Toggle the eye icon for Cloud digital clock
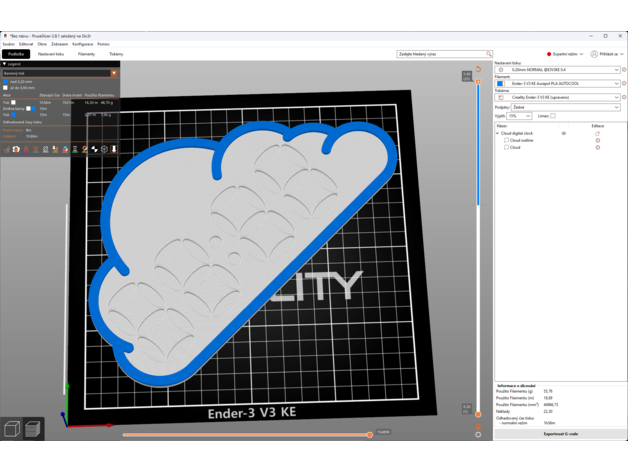 (564, 133)
